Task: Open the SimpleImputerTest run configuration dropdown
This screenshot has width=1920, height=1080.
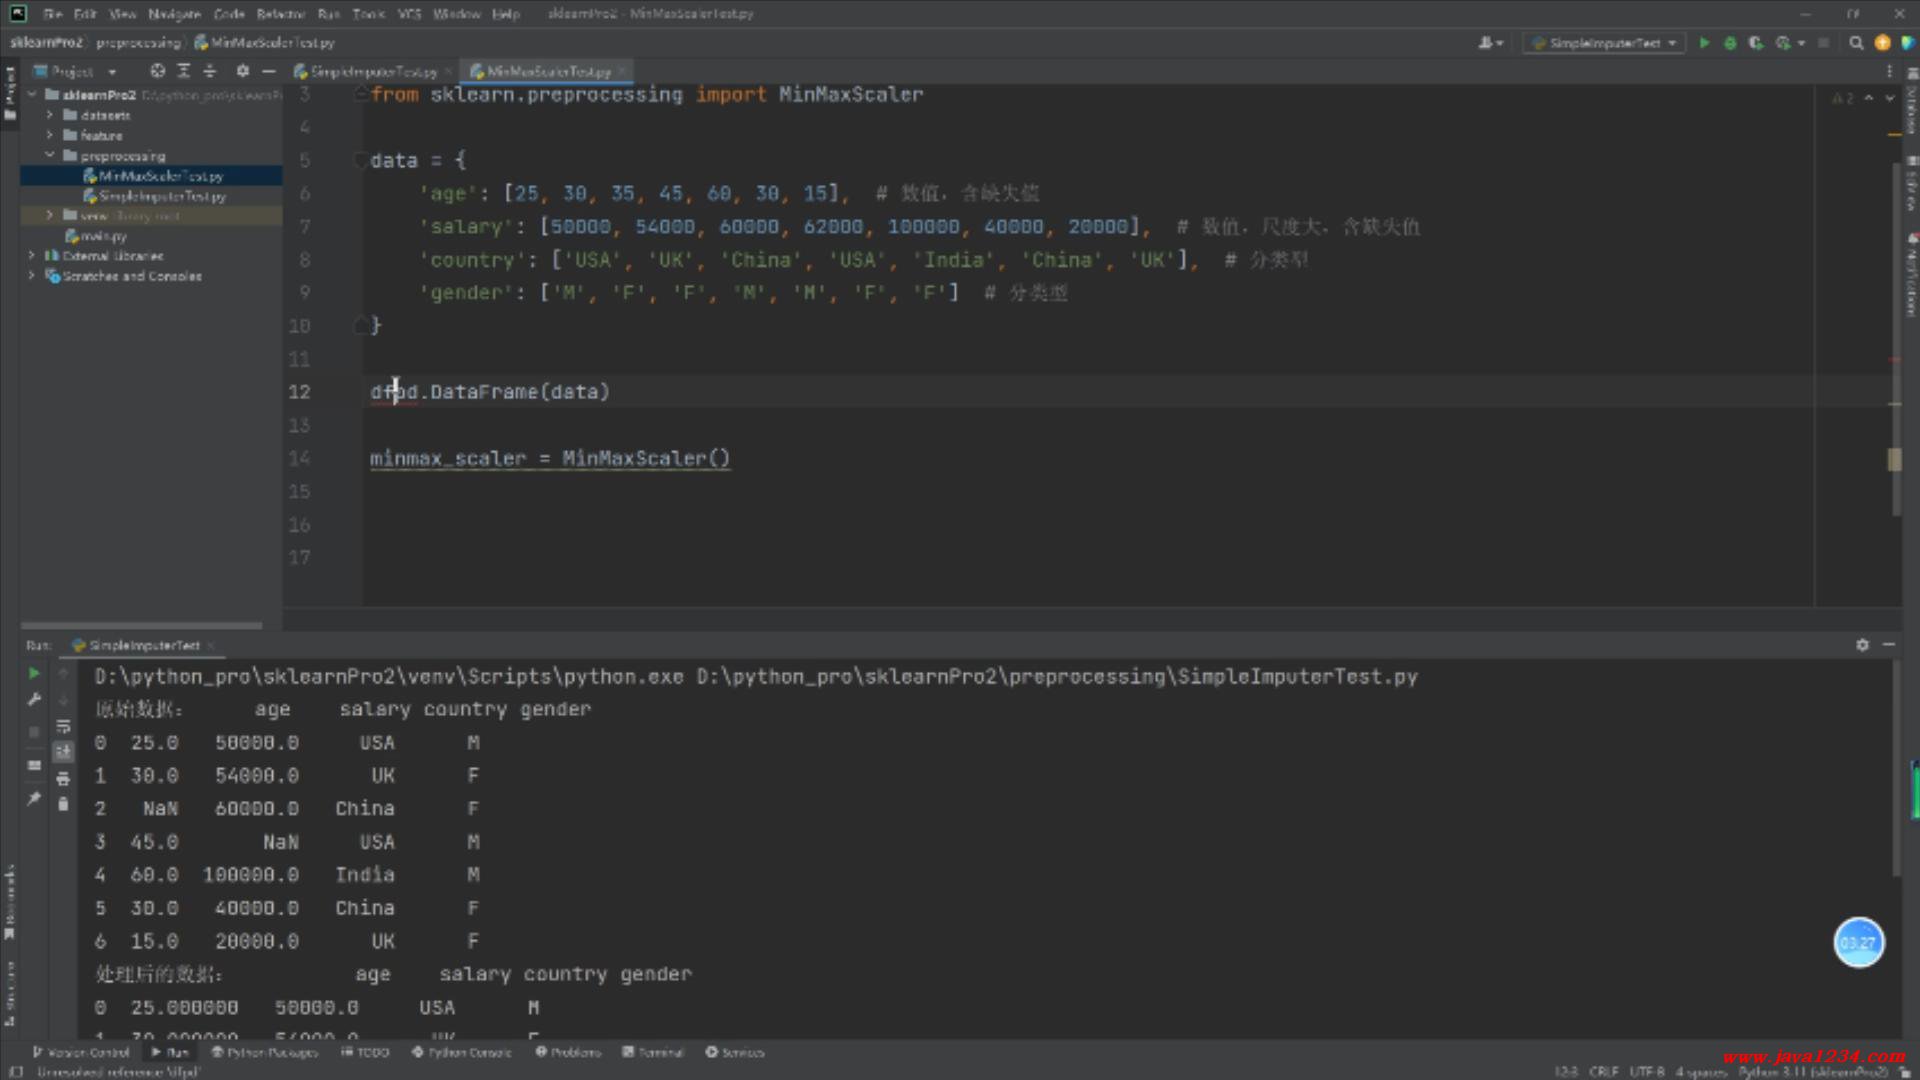Action: (x=1604, y=43)
